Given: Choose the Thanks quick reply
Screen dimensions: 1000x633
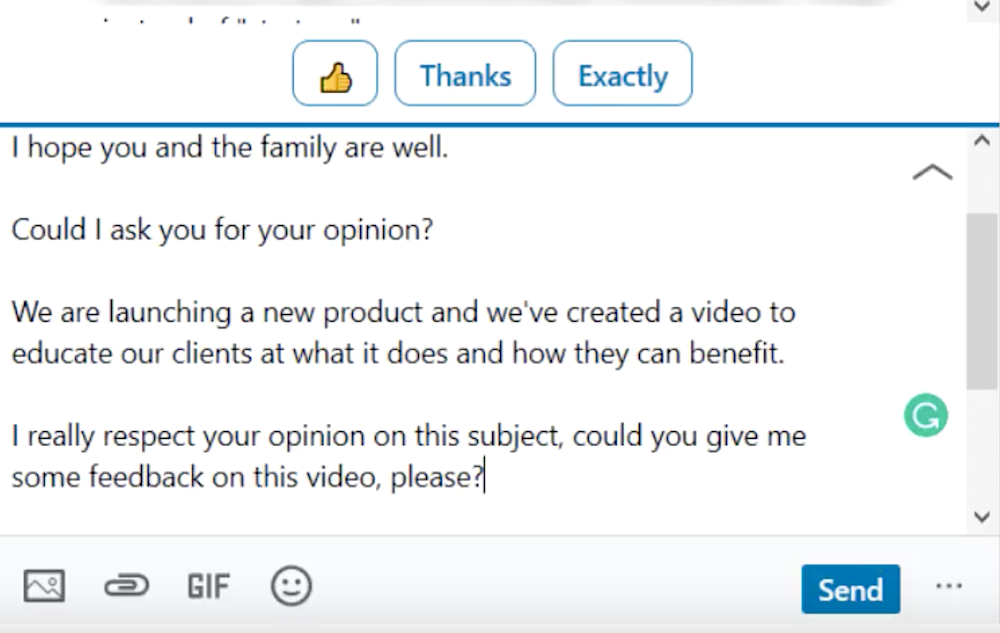Looking at the screenshot, I should [x=465, y=73].
